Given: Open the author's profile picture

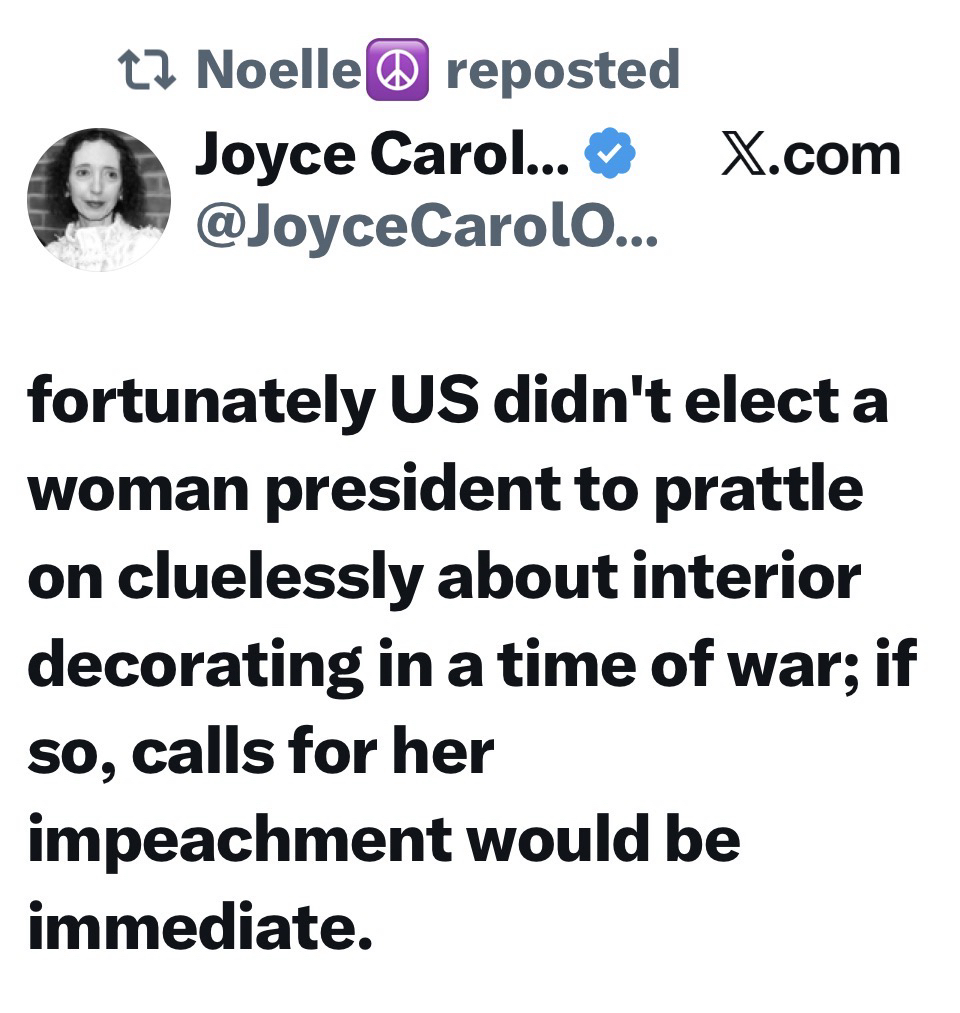Looking at the screenshot, I should (99, 199).
